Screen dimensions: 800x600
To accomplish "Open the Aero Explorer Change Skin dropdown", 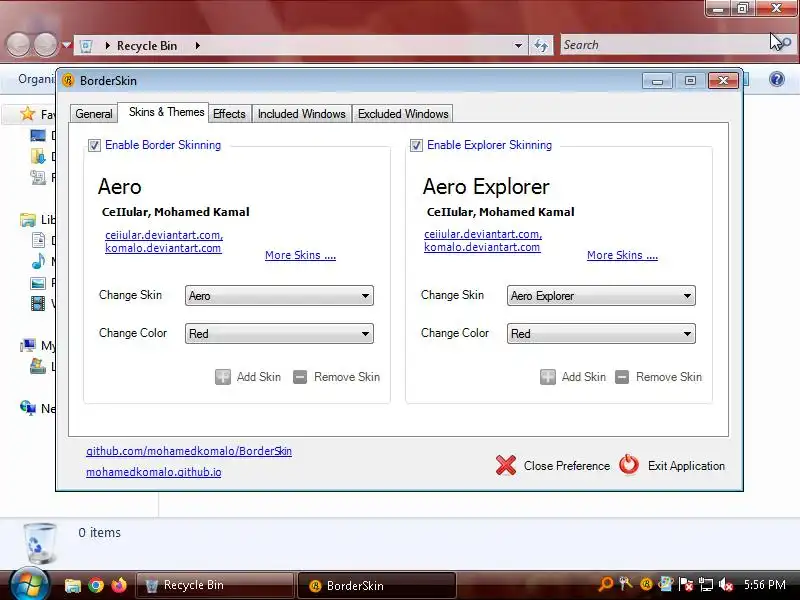I will [x=601, y=296].
